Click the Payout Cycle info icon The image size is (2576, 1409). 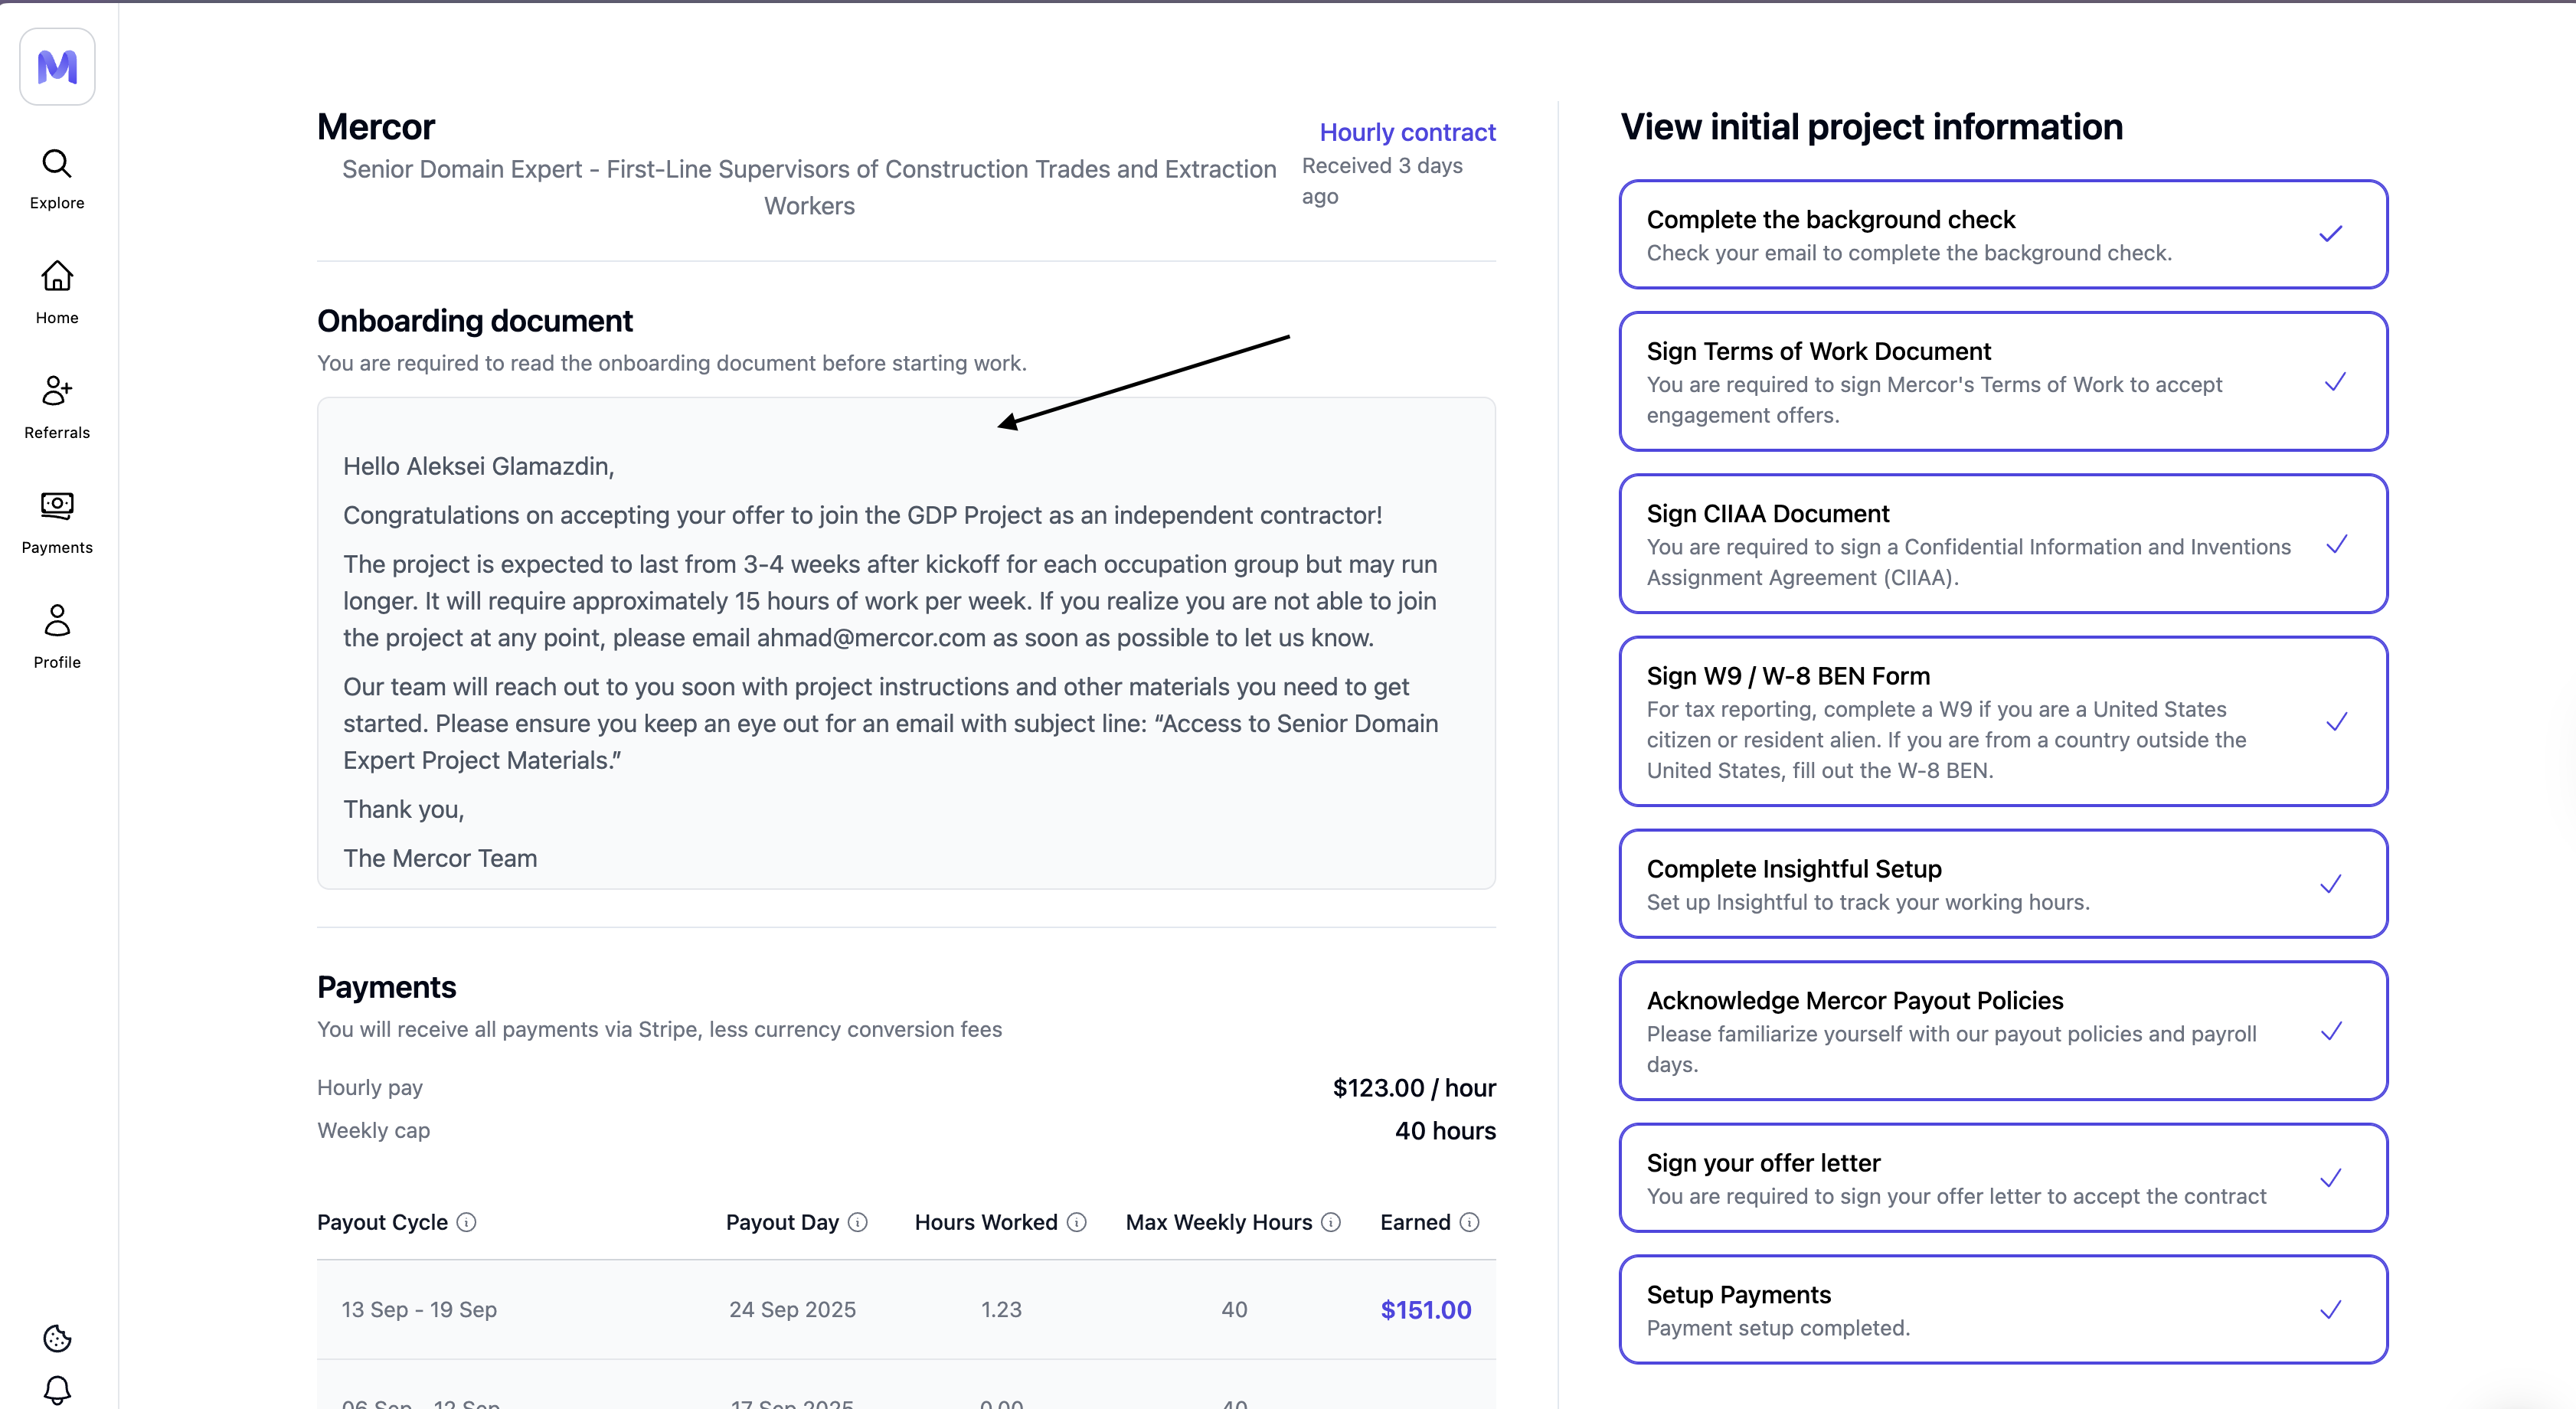(466, 1222)
